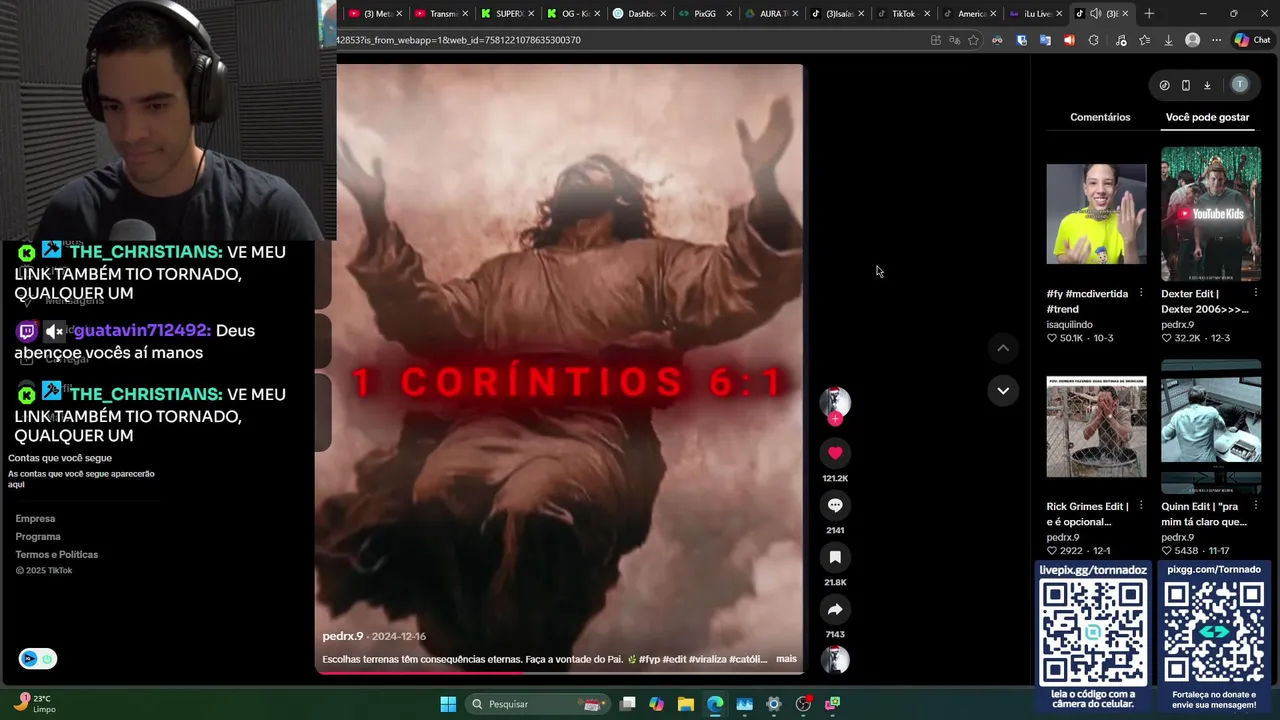Viewport: 1280px width, 720px height.
Task: Open OBS Studio from the taskbar
Action: click(803, 704)
